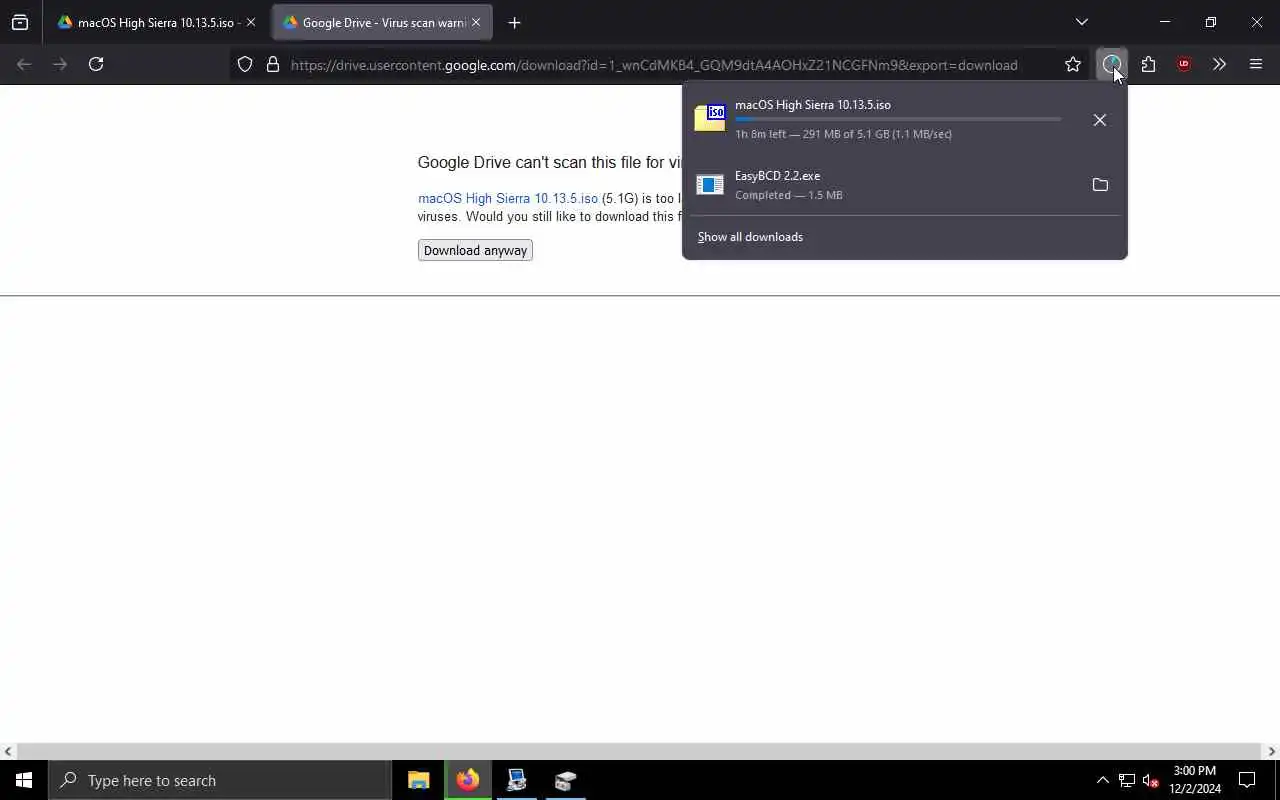This screenshot has height=800, width=1280.
Task: Open Firefox View icon in tab bar
Action: 20,22
